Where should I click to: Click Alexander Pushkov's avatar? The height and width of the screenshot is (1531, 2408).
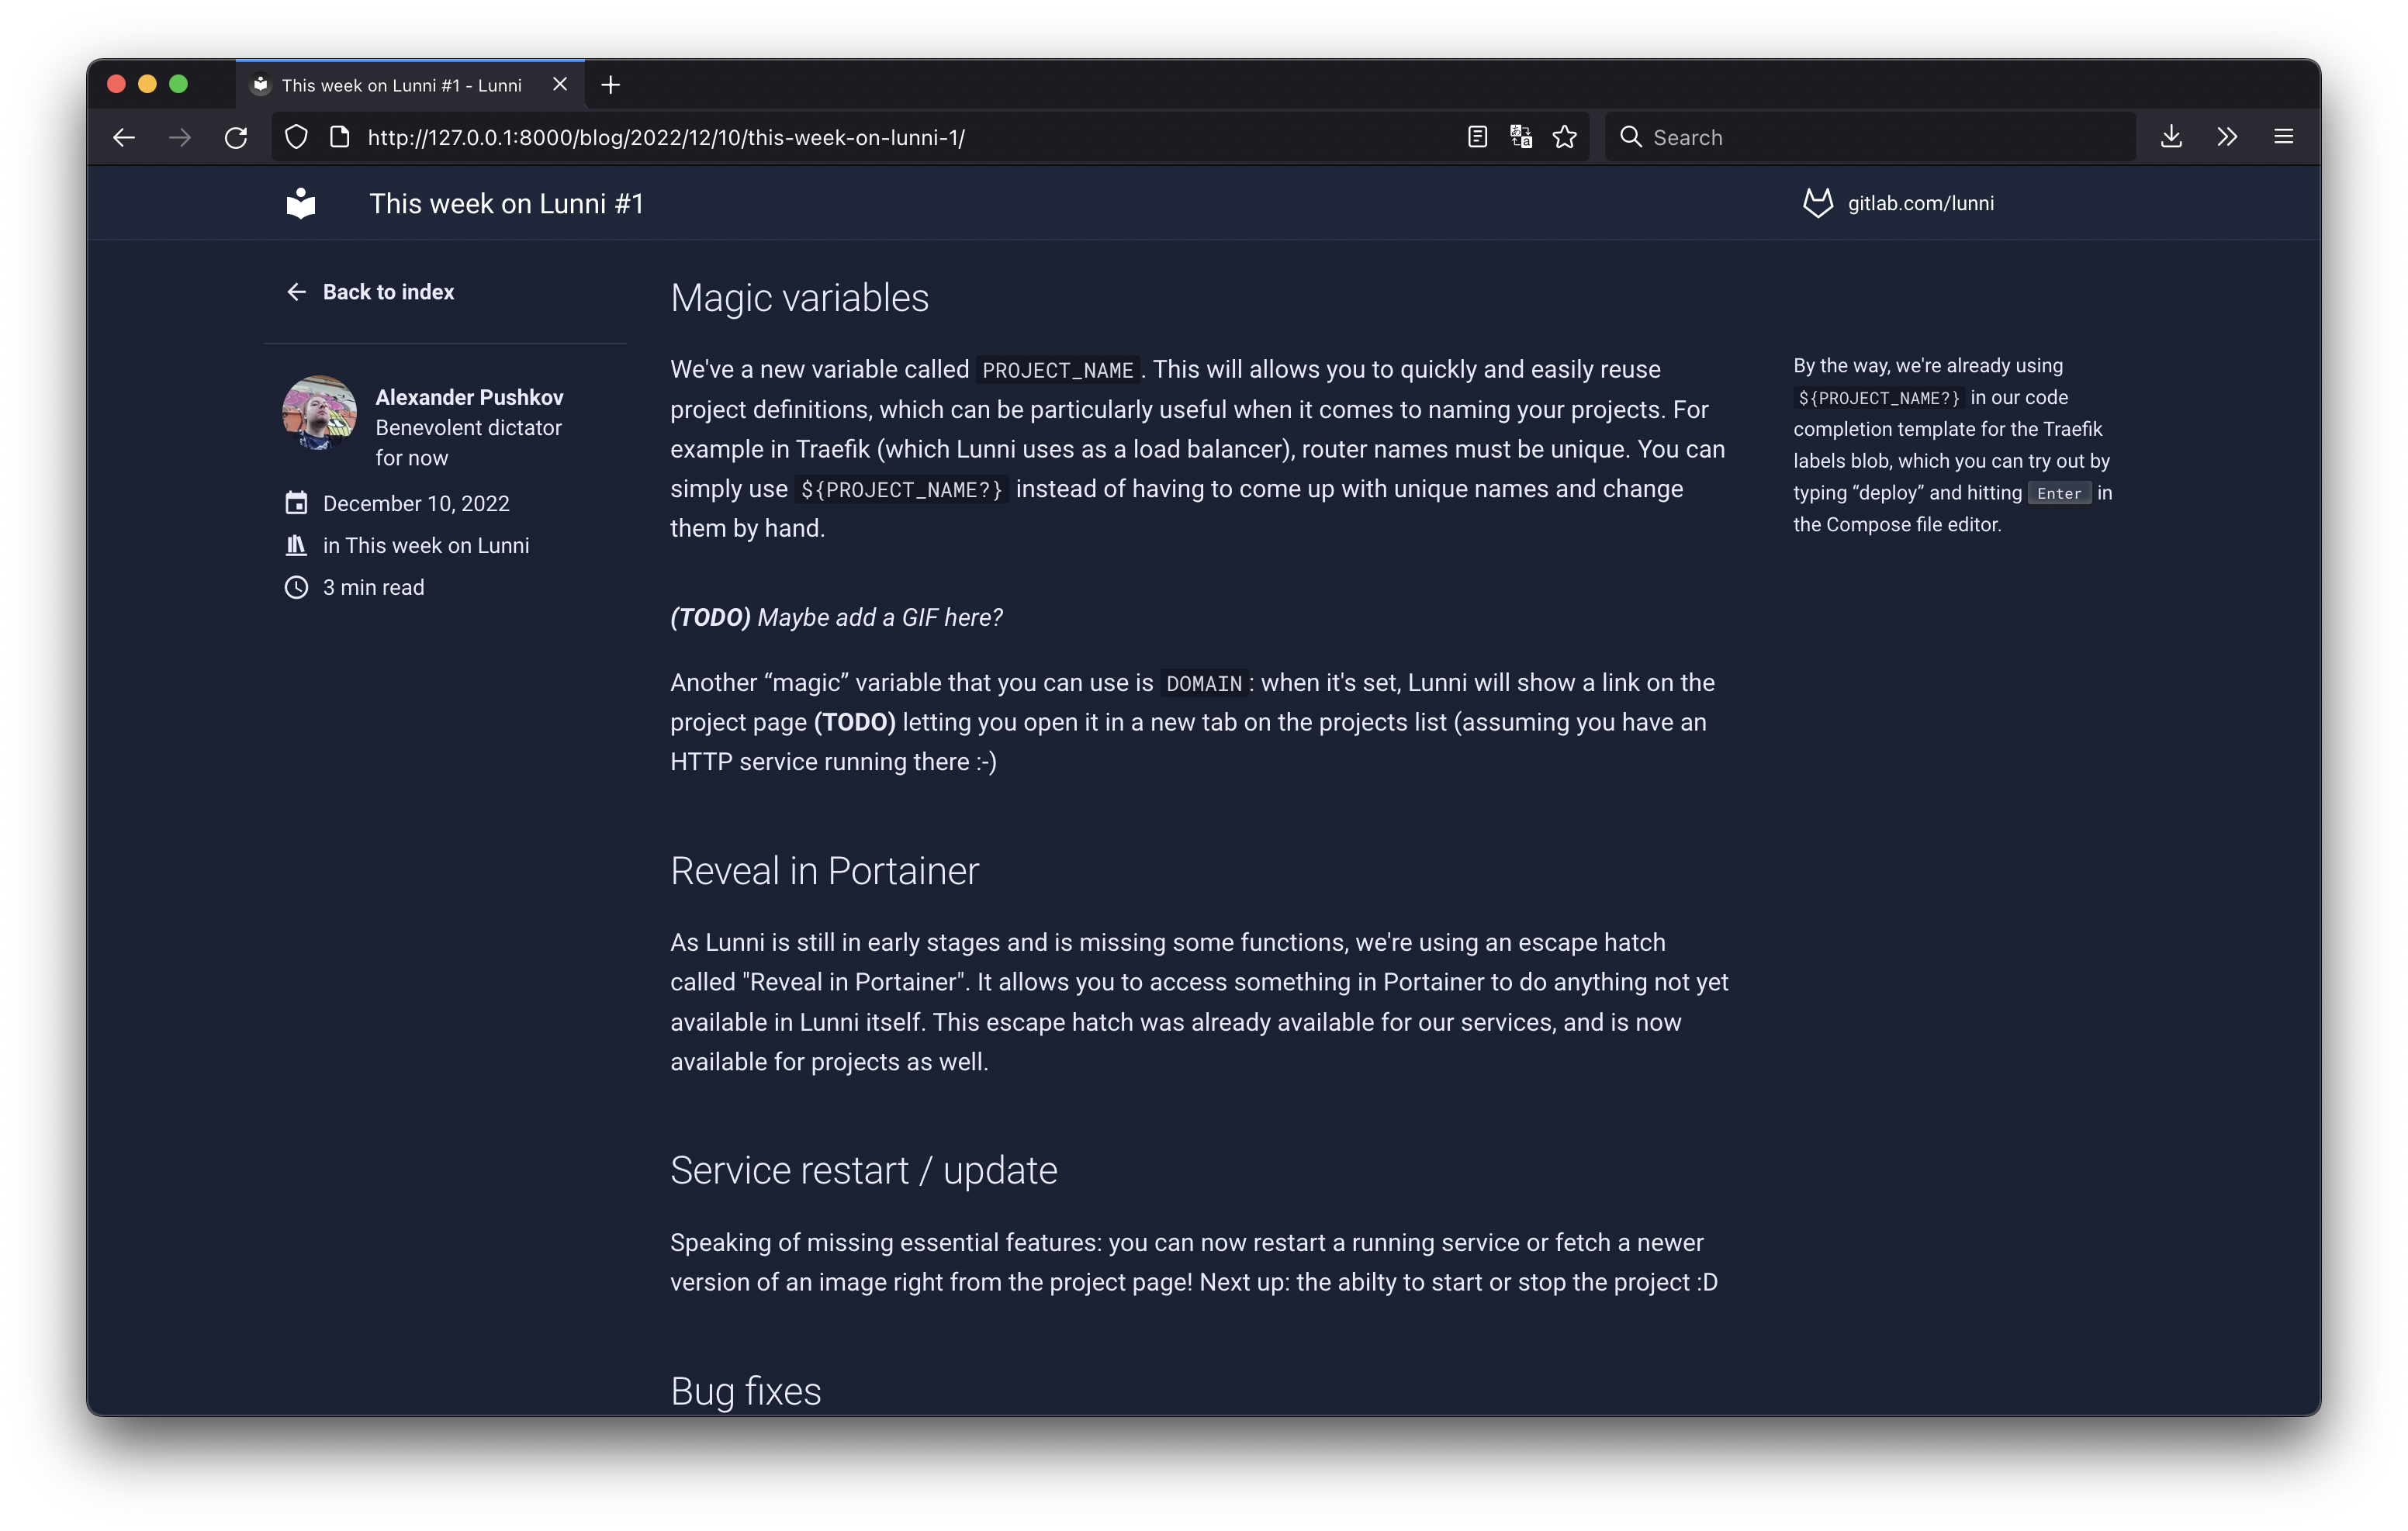pos(320,412)
